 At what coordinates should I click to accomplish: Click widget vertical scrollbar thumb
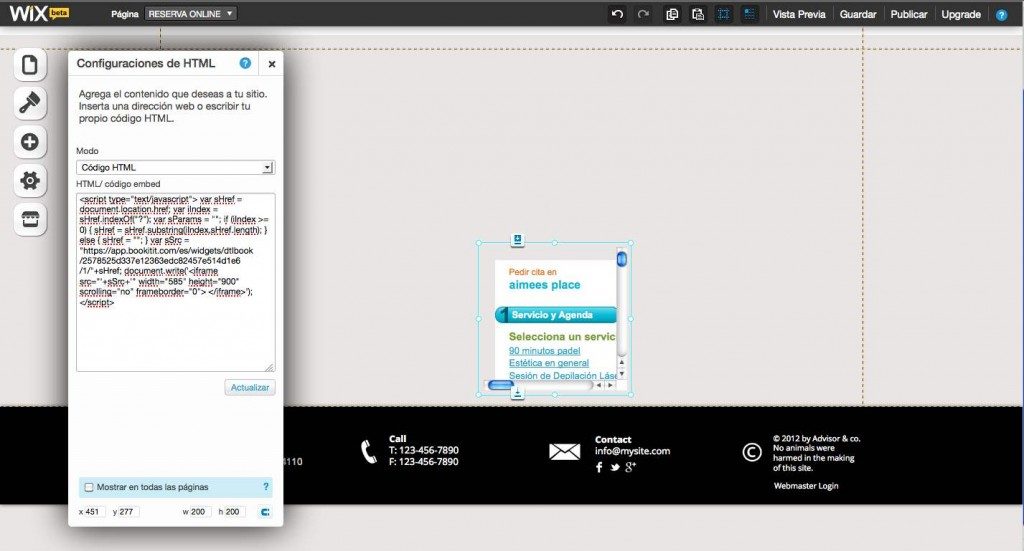coord(622,259)
